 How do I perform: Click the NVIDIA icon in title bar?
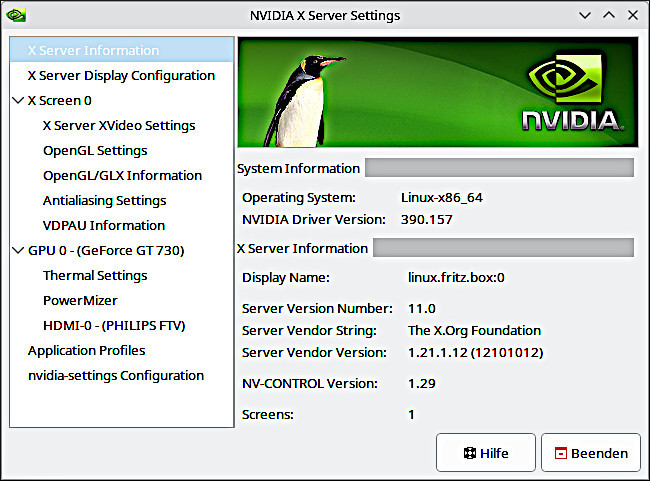click(16, 16)
